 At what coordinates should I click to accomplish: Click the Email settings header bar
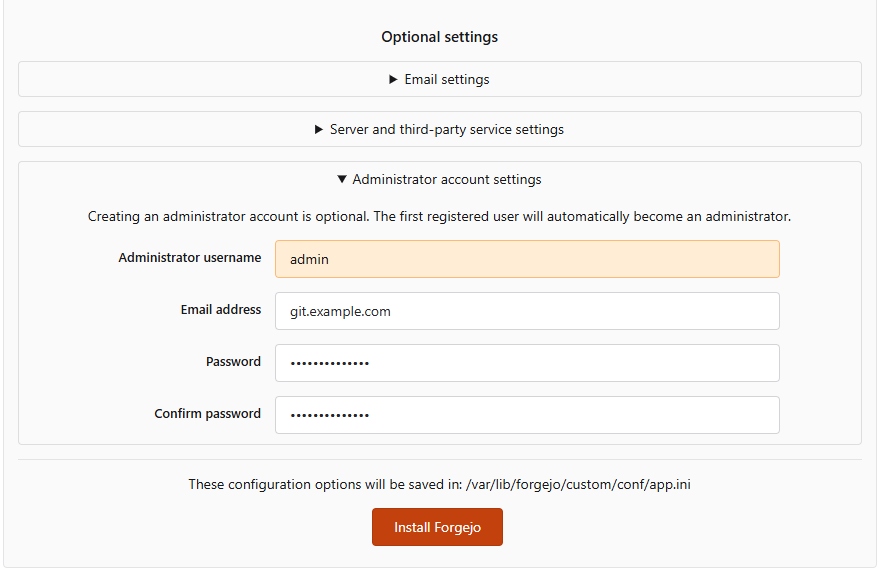439,79
